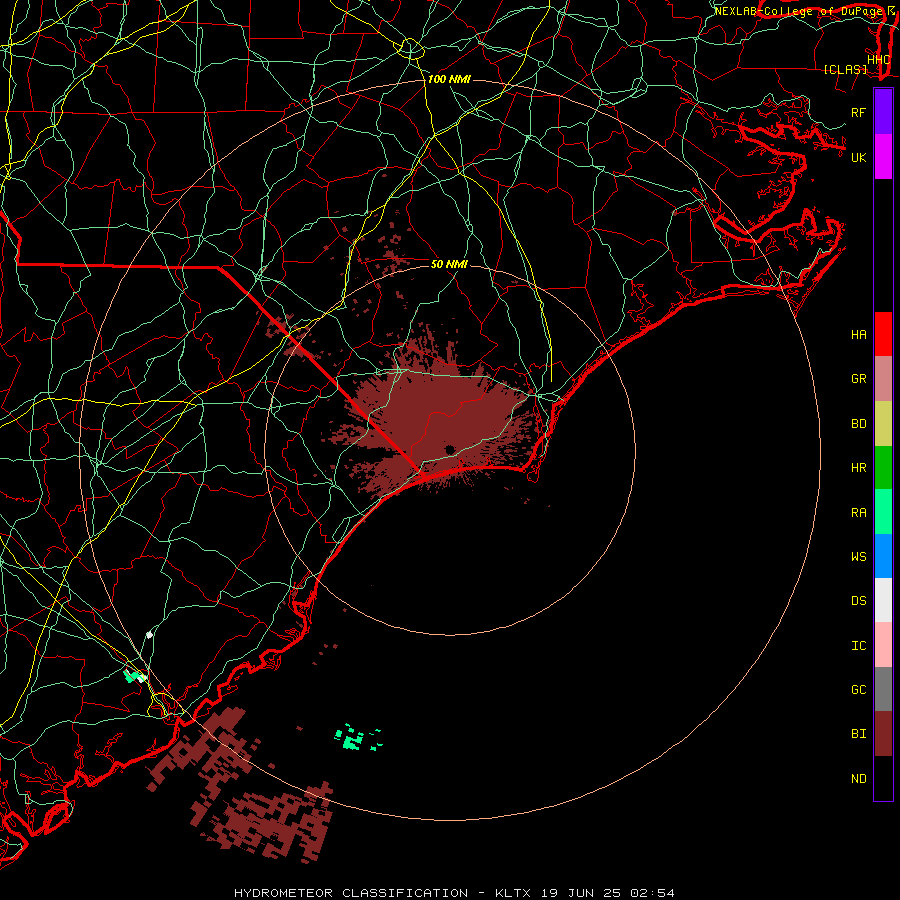The width and height of the screenshot is (900, 900).
Task: Click the WS legend label
Action: click(858, 557)
